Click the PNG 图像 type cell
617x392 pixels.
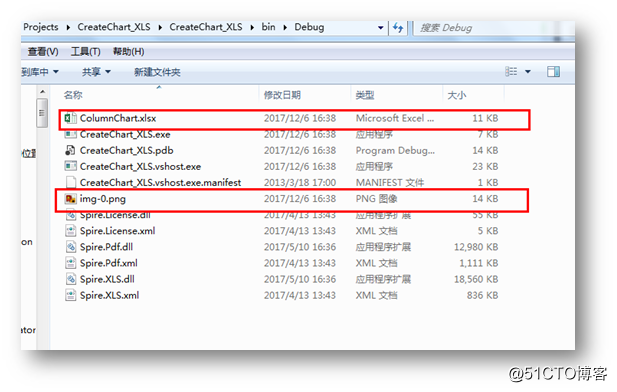click(377, 199)
